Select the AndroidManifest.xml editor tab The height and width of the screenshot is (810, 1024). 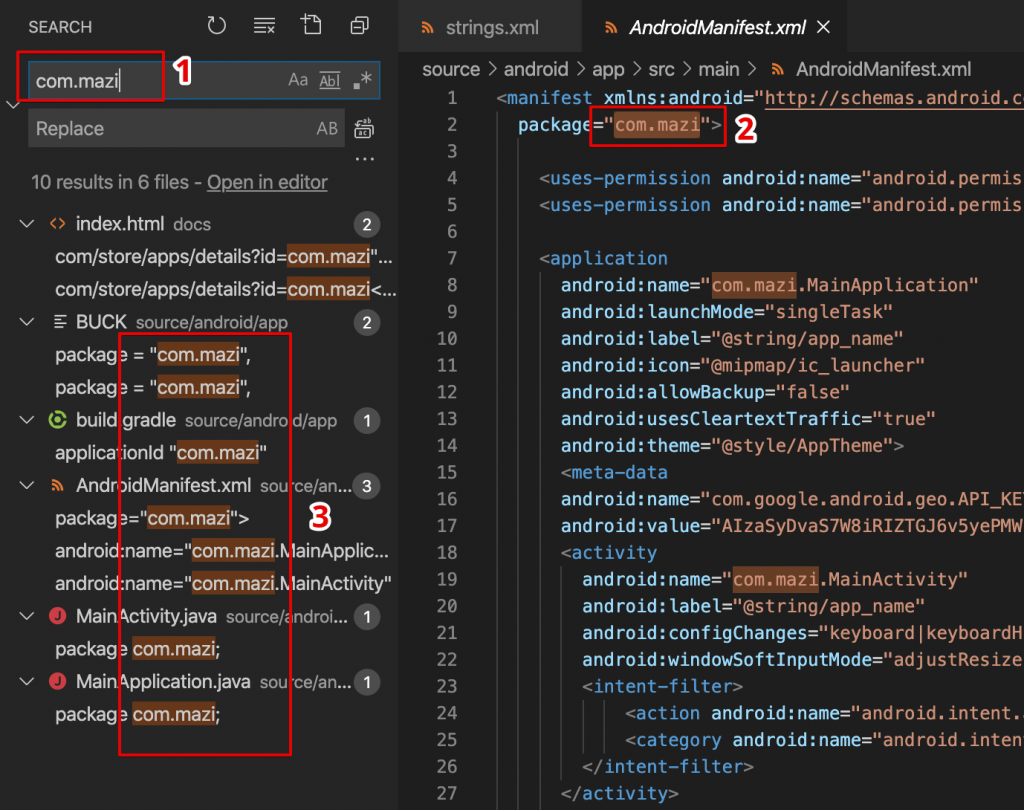[x=716, y=27]
